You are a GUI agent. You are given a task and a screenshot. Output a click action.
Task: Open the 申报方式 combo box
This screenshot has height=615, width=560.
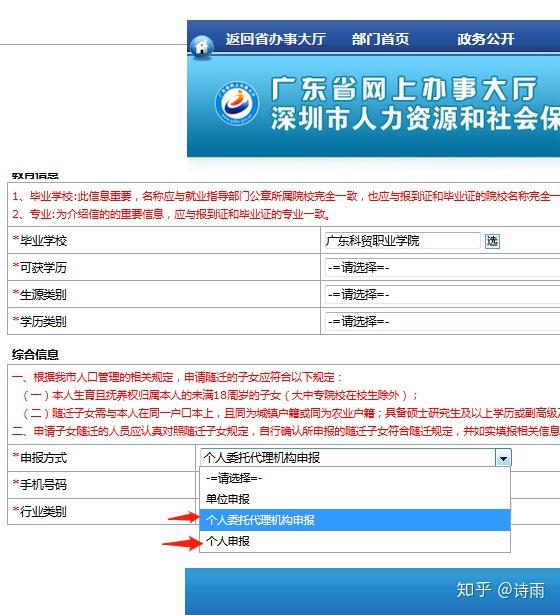pyautogui.click(x=355, y=457)
